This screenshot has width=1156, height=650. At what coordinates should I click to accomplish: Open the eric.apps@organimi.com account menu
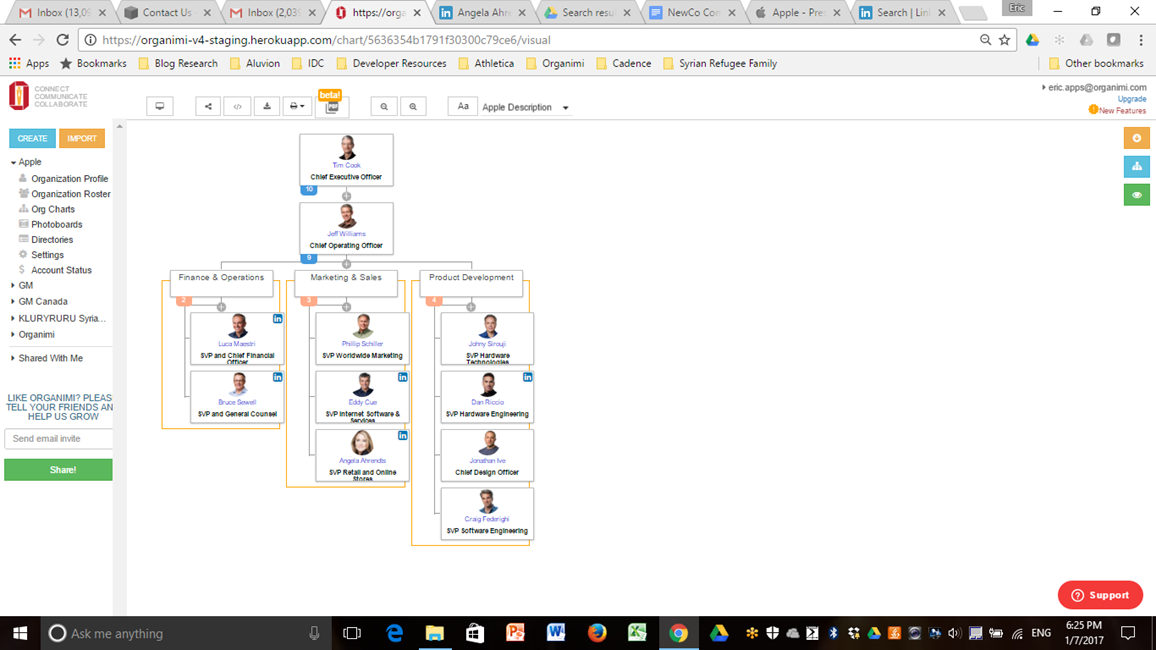(x=1095, y=87)
